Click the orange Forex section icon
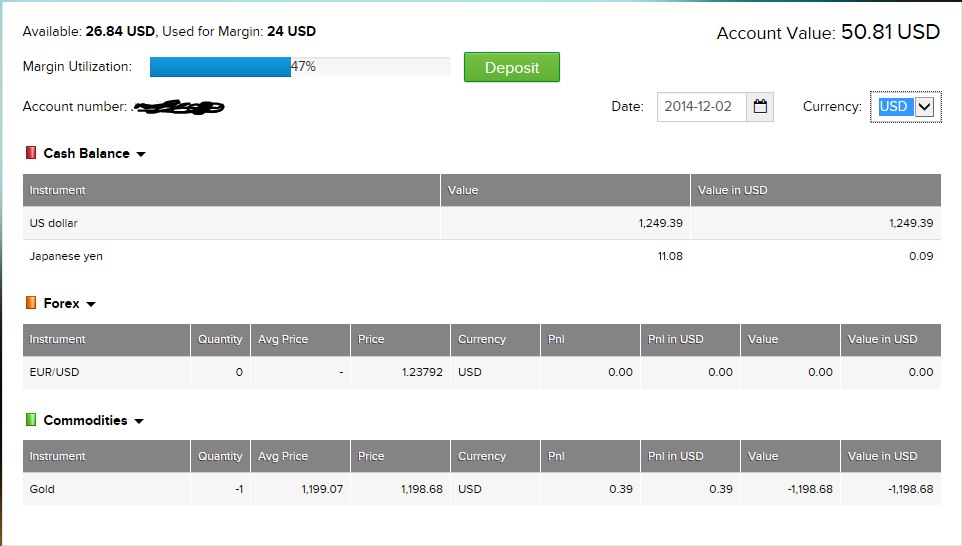 point(31,303)
